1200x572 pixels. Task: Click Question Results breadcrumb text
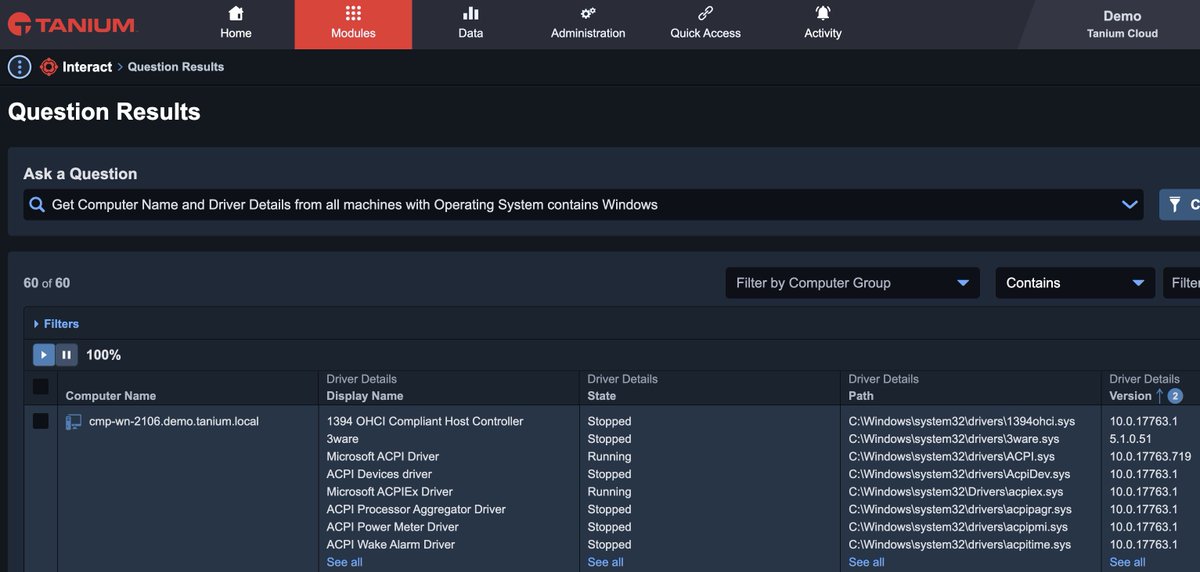[176, 67]
